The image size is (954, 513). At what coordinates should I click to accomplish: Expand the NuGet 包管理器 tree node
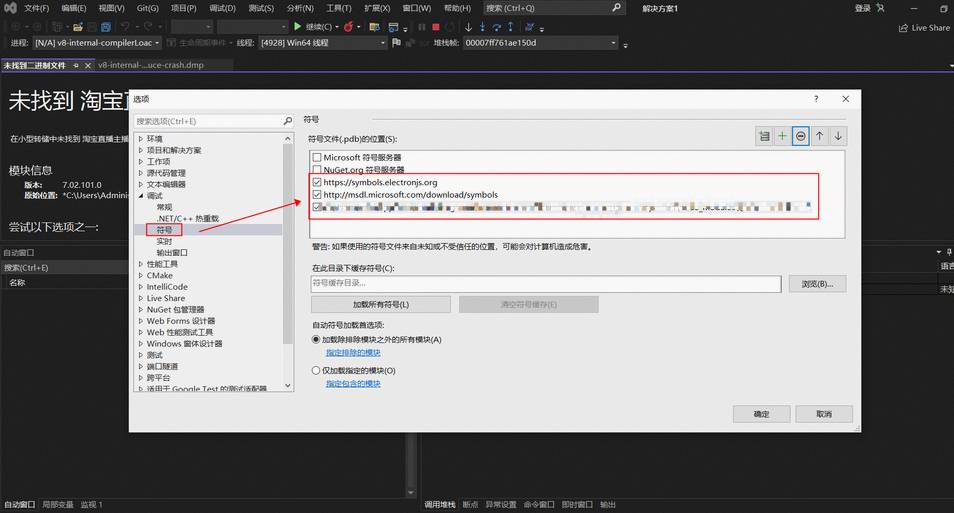[x=141, y=310]
